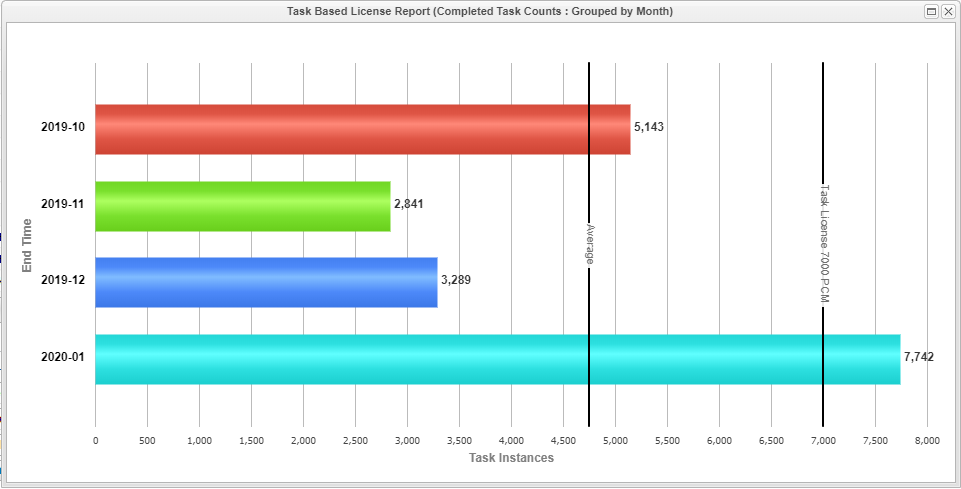The image size is (961, 489).
Task: Click the 2019-10 category axis label
Action: coord(63,128)
